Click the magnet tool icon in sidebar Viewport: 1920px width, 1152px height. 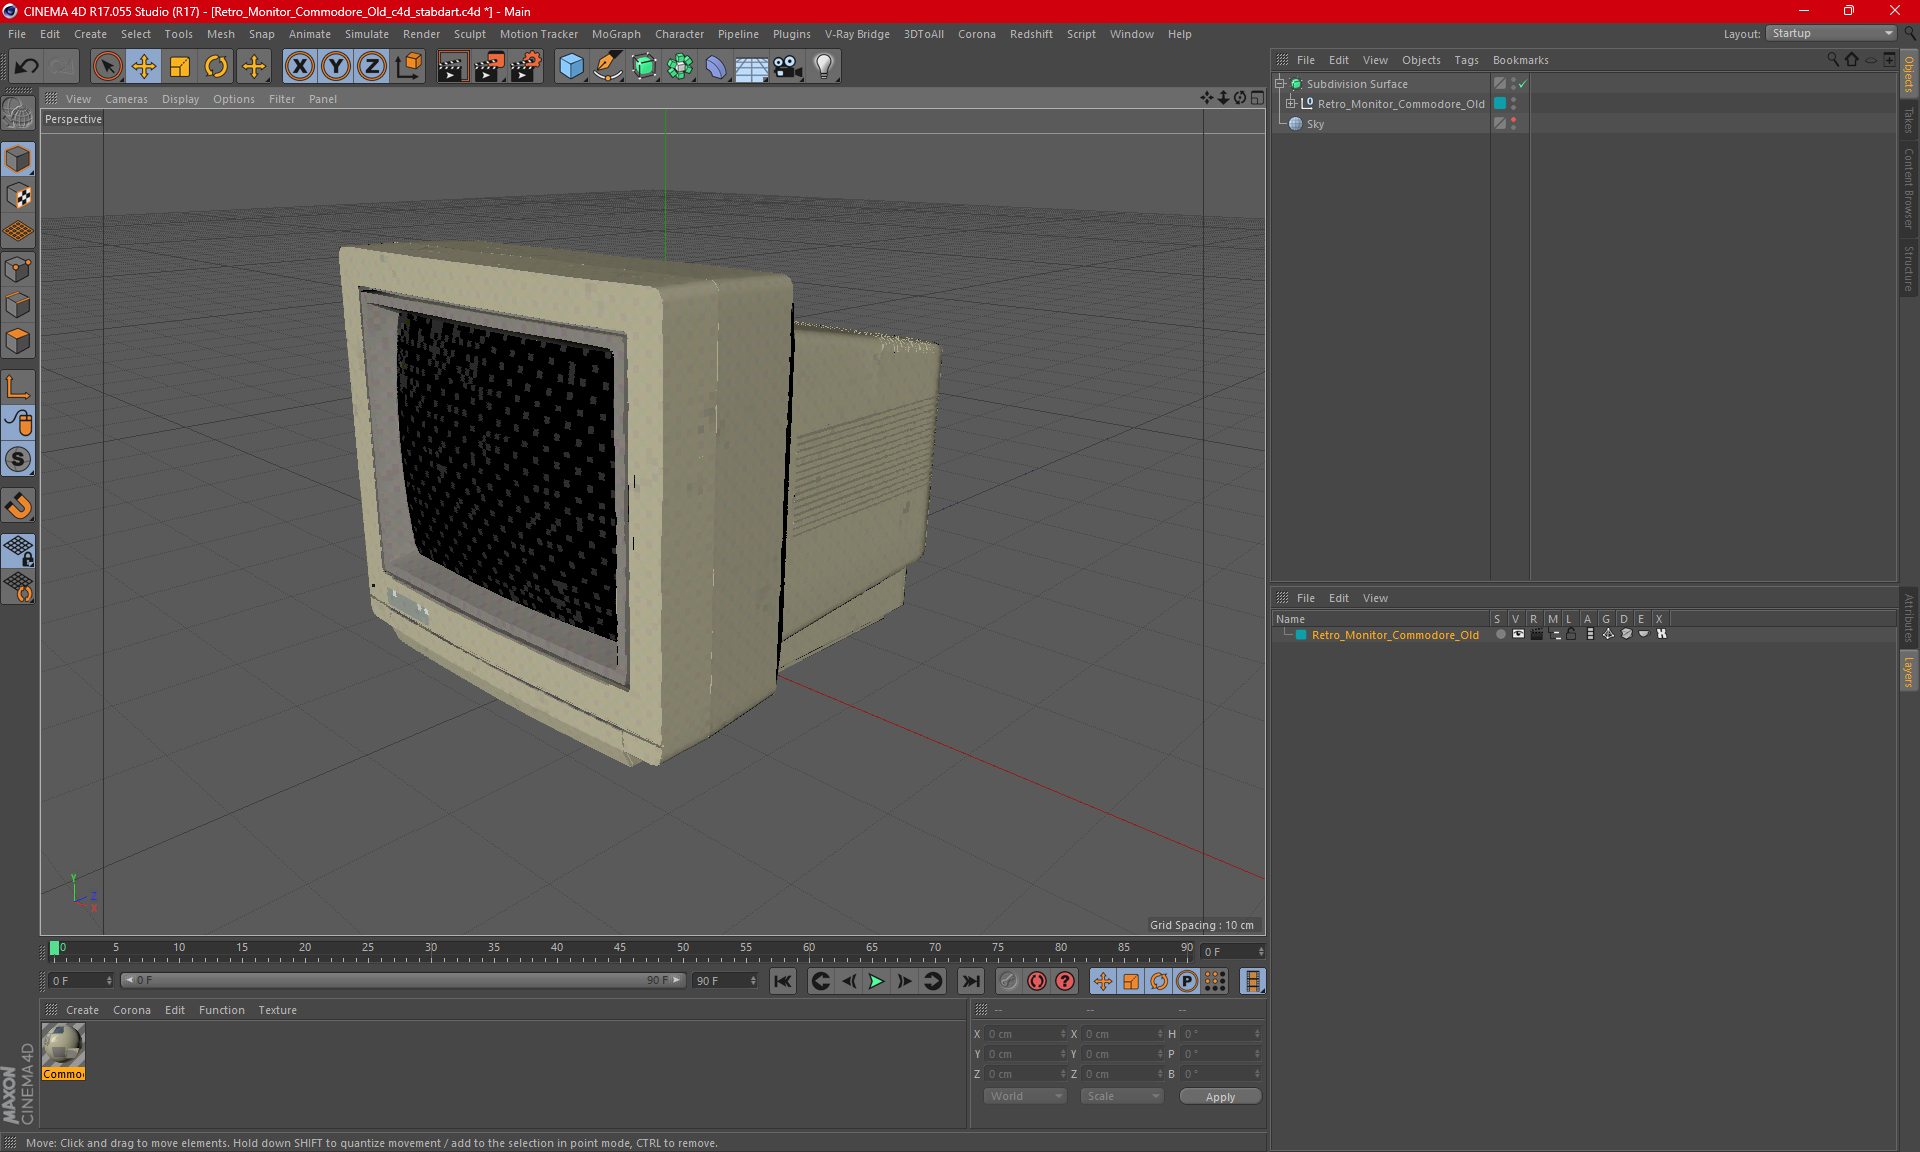click(18, 506)
